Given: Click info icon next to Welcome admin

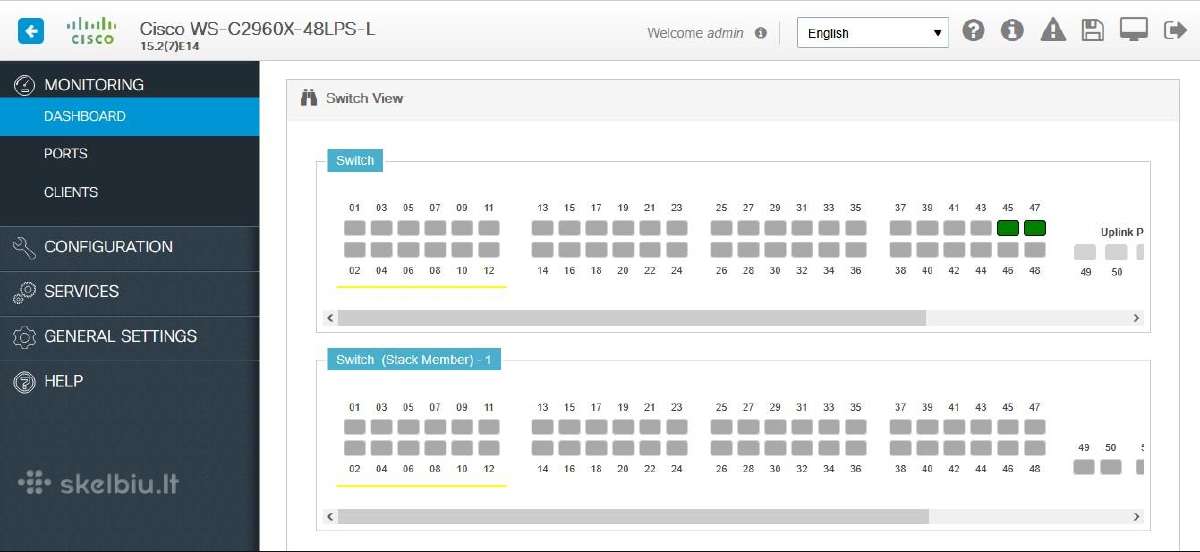Looking at the screenshot, I should click(x=760, y=33).
